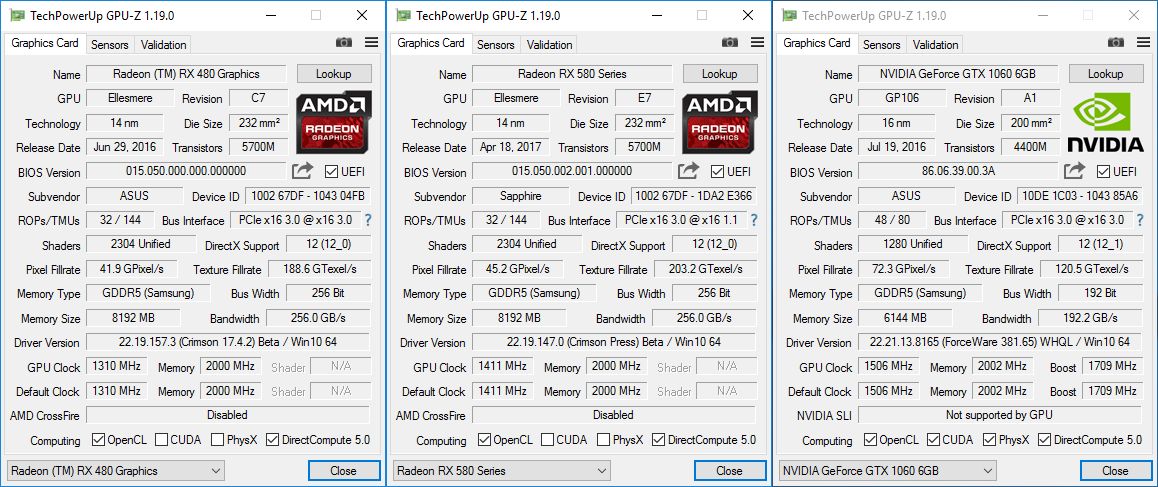1158x487 pixels.
Task: Click bus interface question mark in RX 480 window
Action: (367, 220)
